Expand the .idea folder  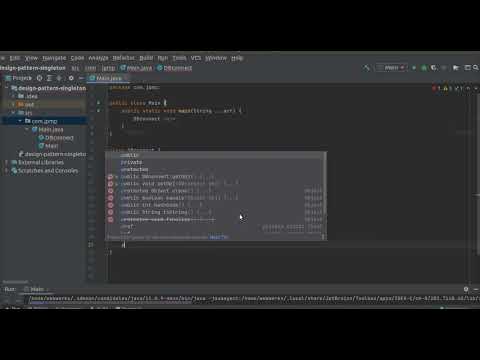click(x=13, y=96)
